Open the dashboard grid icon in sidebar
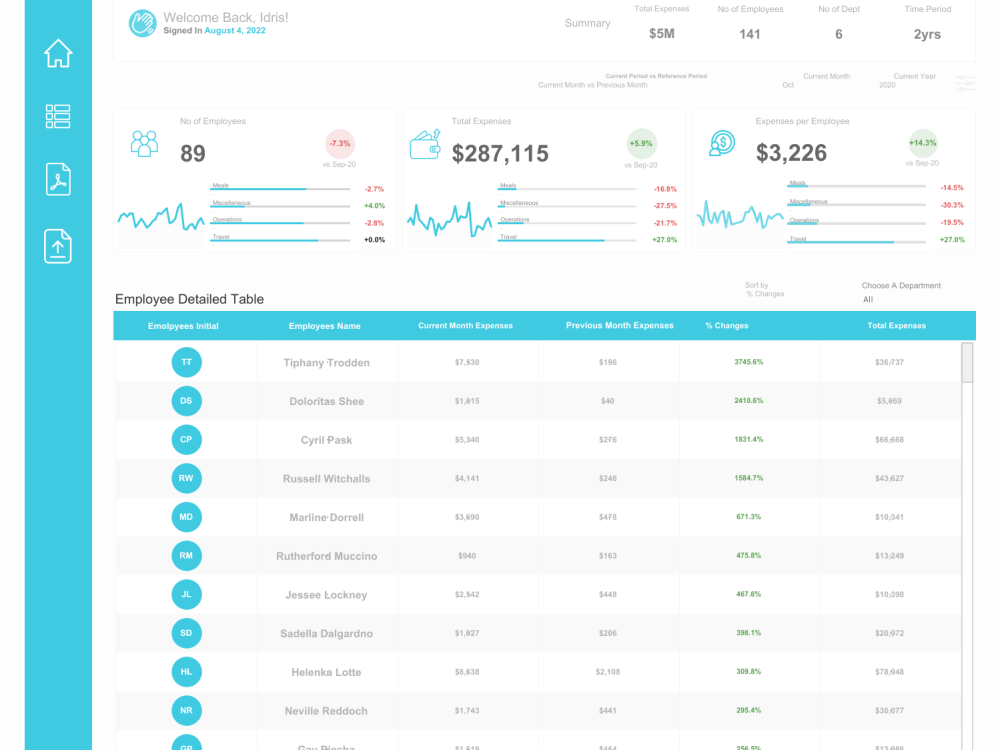Image resolution: width=1000 pixels, height=750 pixels. 58,116
